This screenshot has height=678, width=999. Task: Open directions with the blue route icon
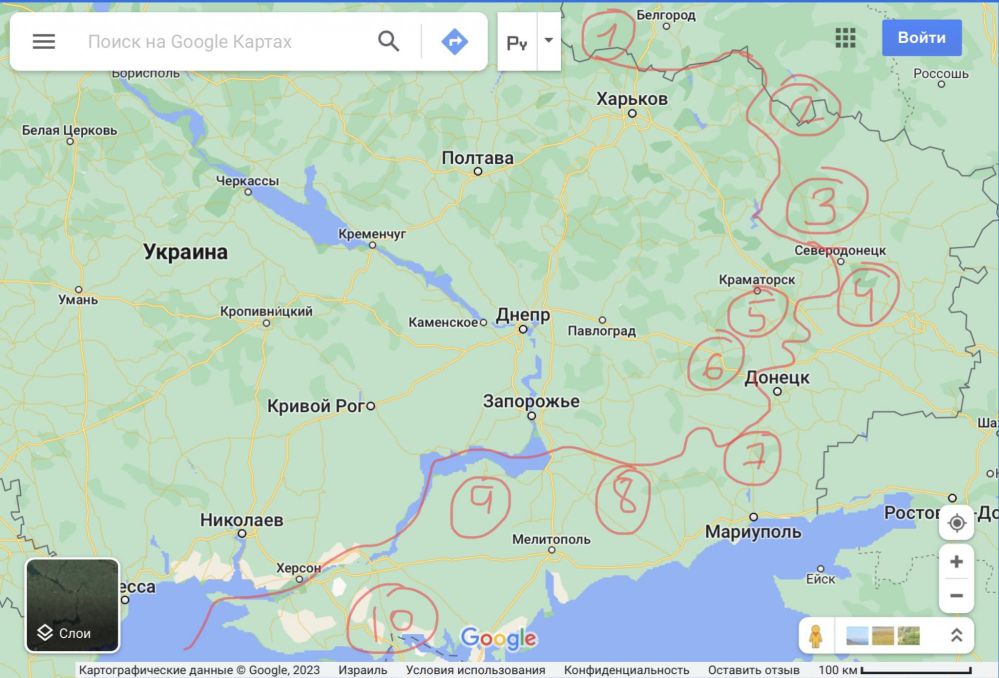tap(454, 41)
